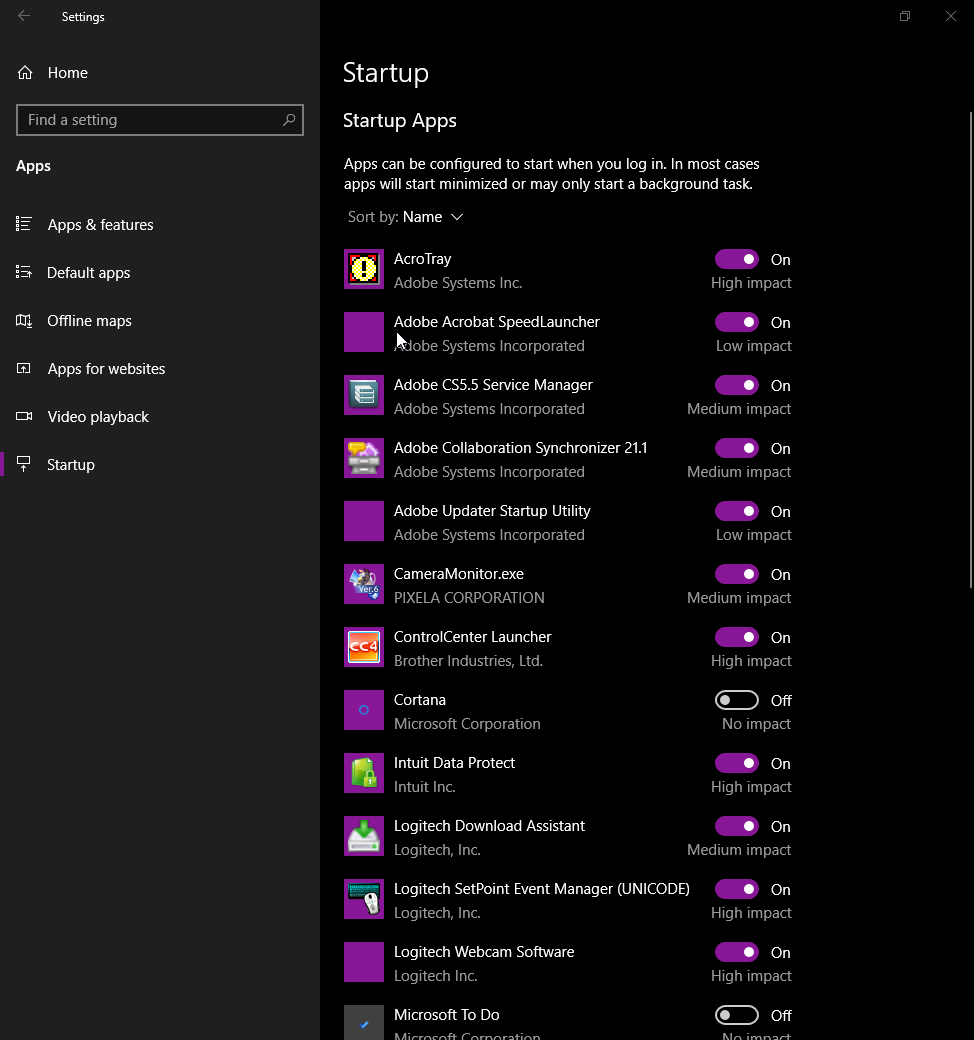Viewport: 974px width, 1040px height.
Task: Toggle Adobe CS5.5 Service Manager off
Action: click(736, 385)
